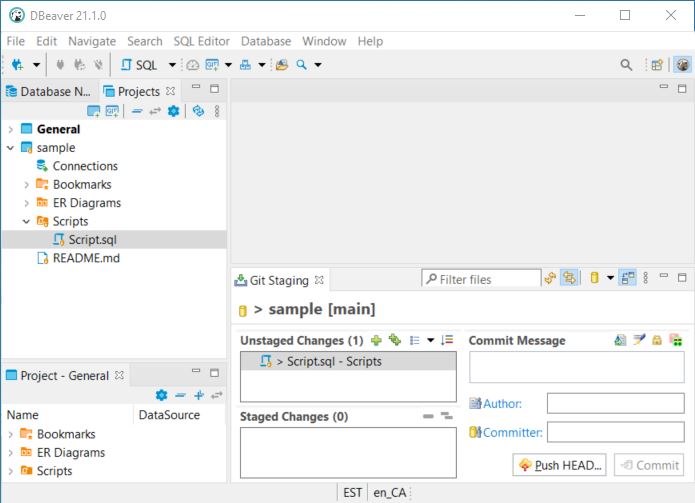
Task: Click the Commit Message text area
Action: [577, 367]
